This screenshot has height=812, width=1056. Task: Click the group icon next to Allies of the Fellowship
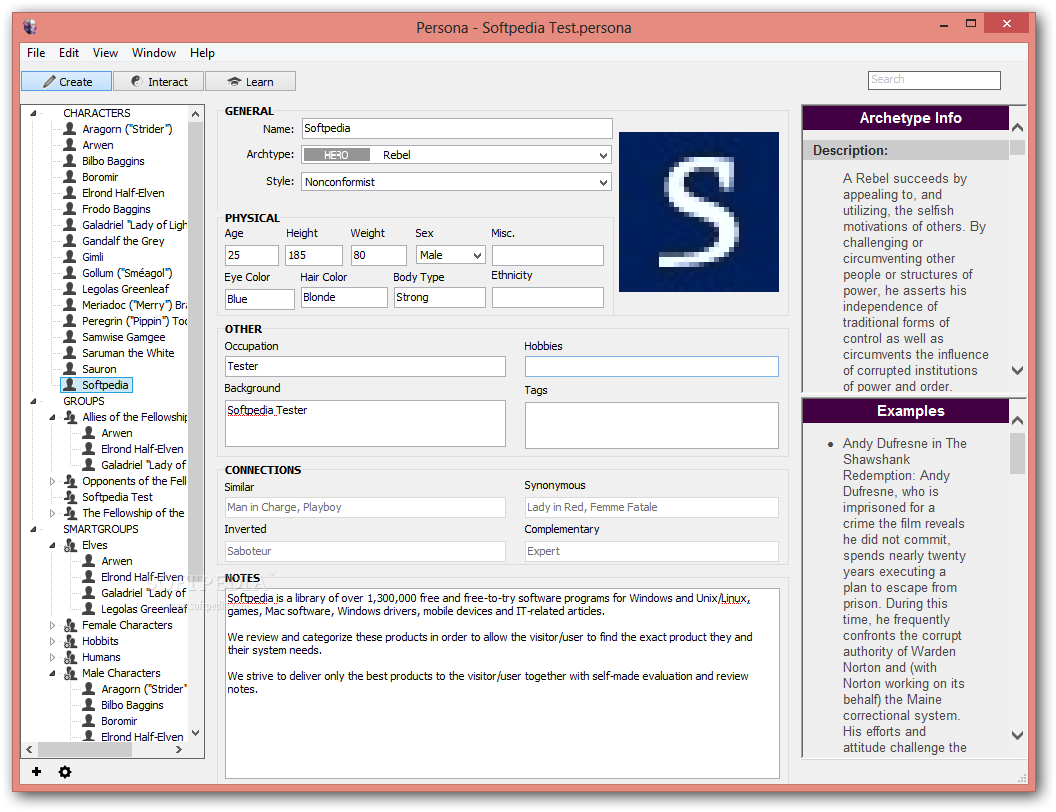[x=70, y=417]
